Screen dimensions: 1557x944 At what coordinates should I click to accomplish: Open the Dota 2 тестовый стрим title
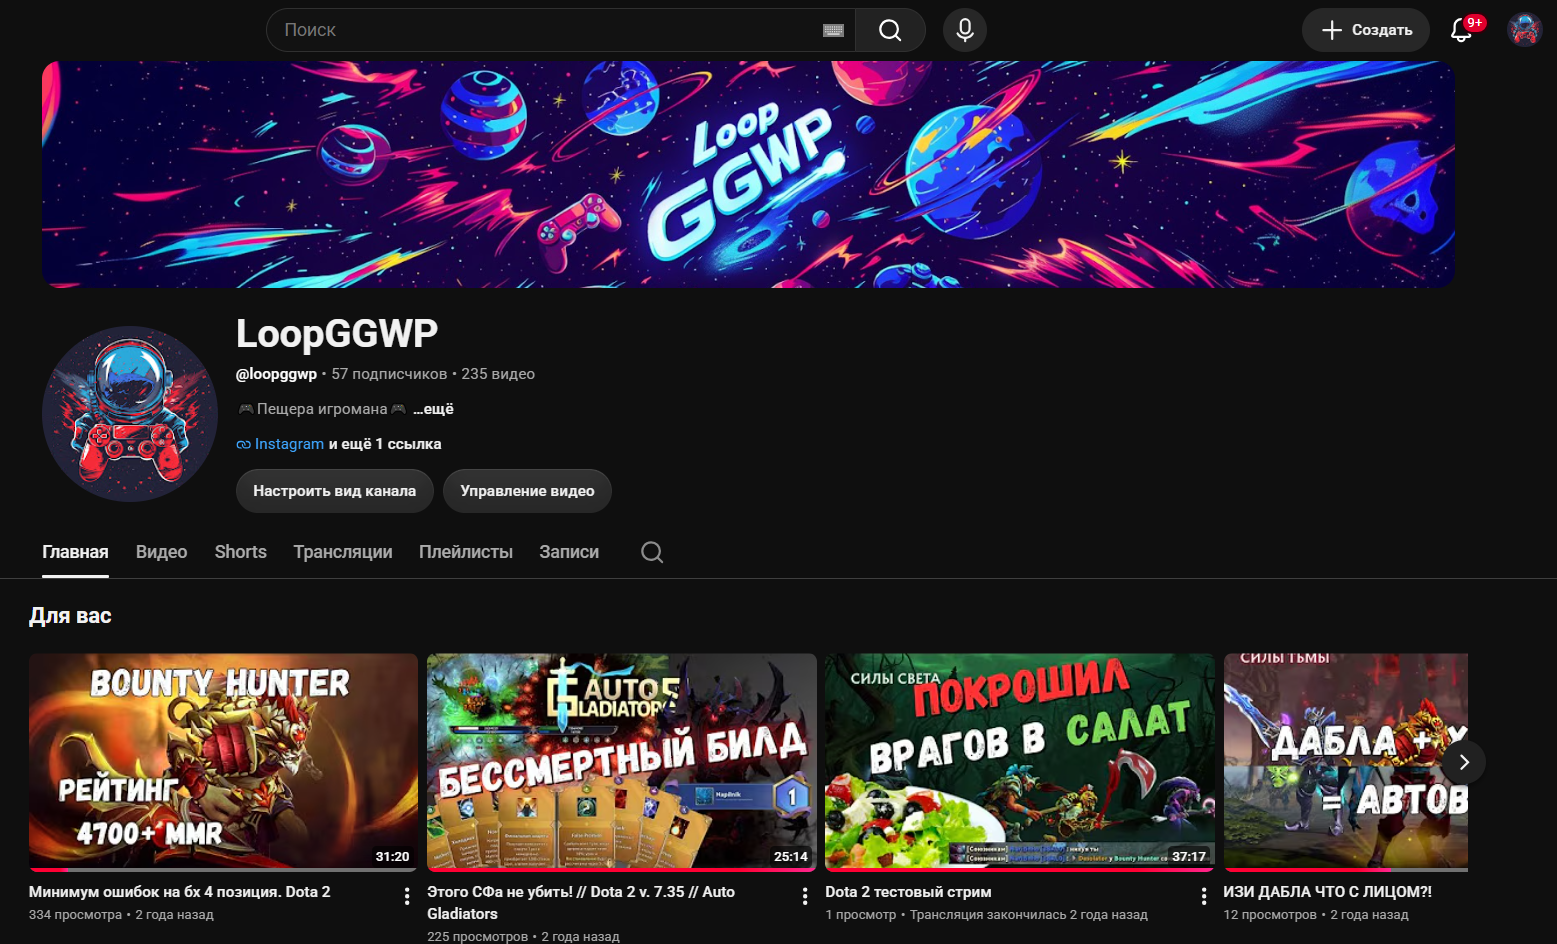[908, 892]
